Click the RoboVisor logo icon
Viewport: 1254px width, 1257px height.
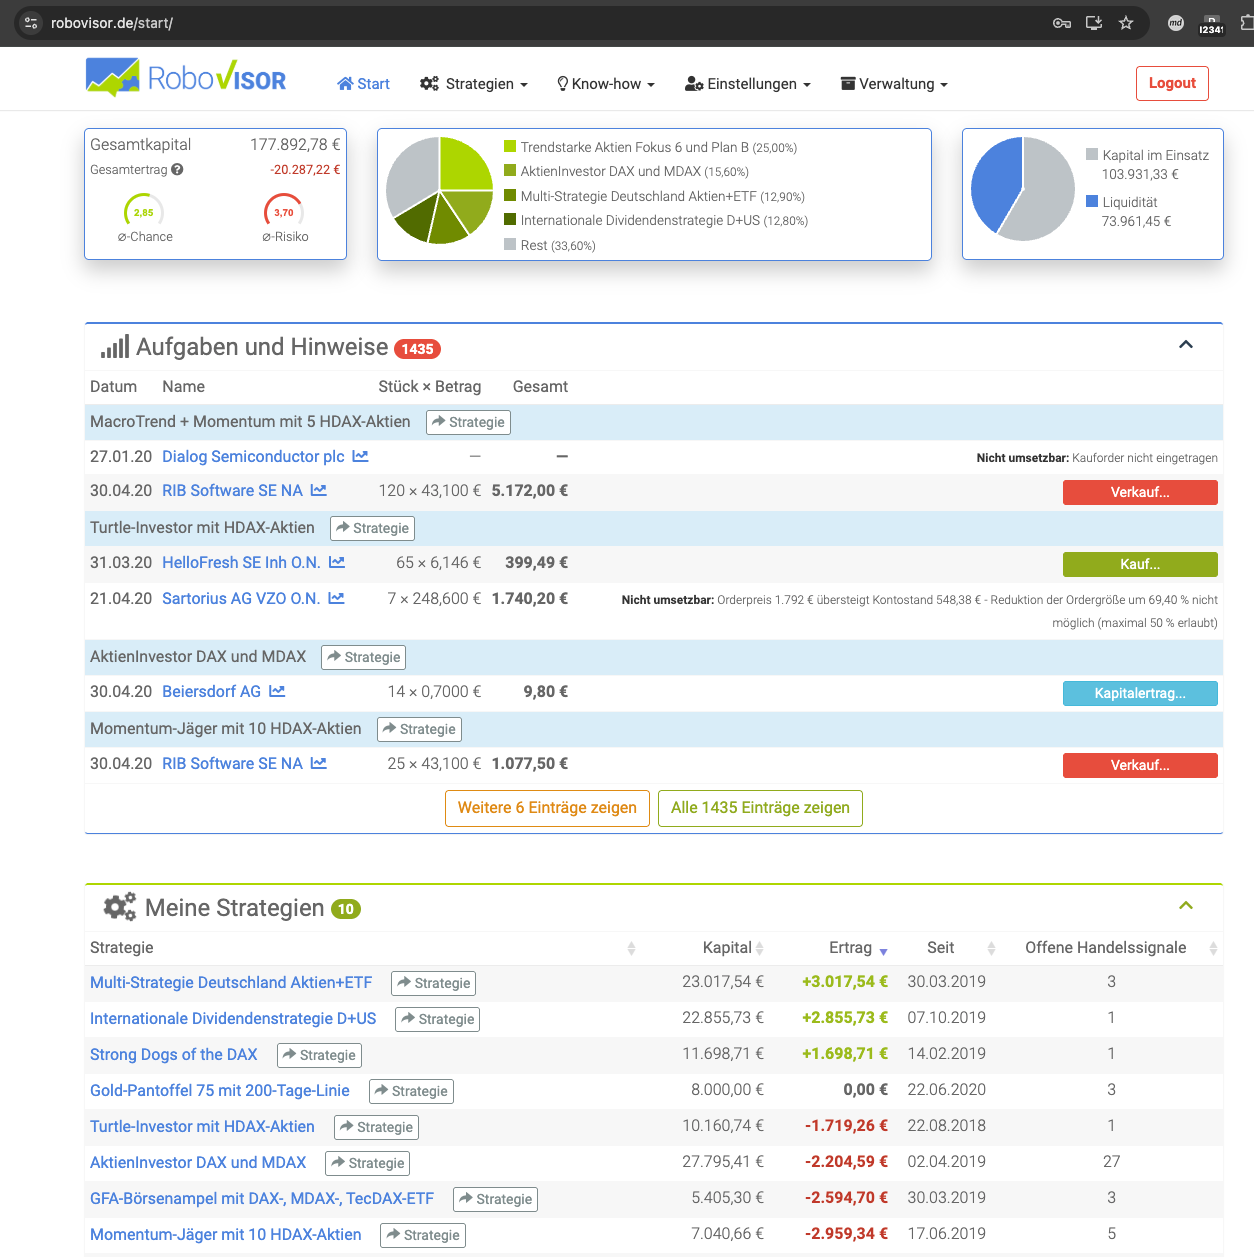click(x=111, y=76)
